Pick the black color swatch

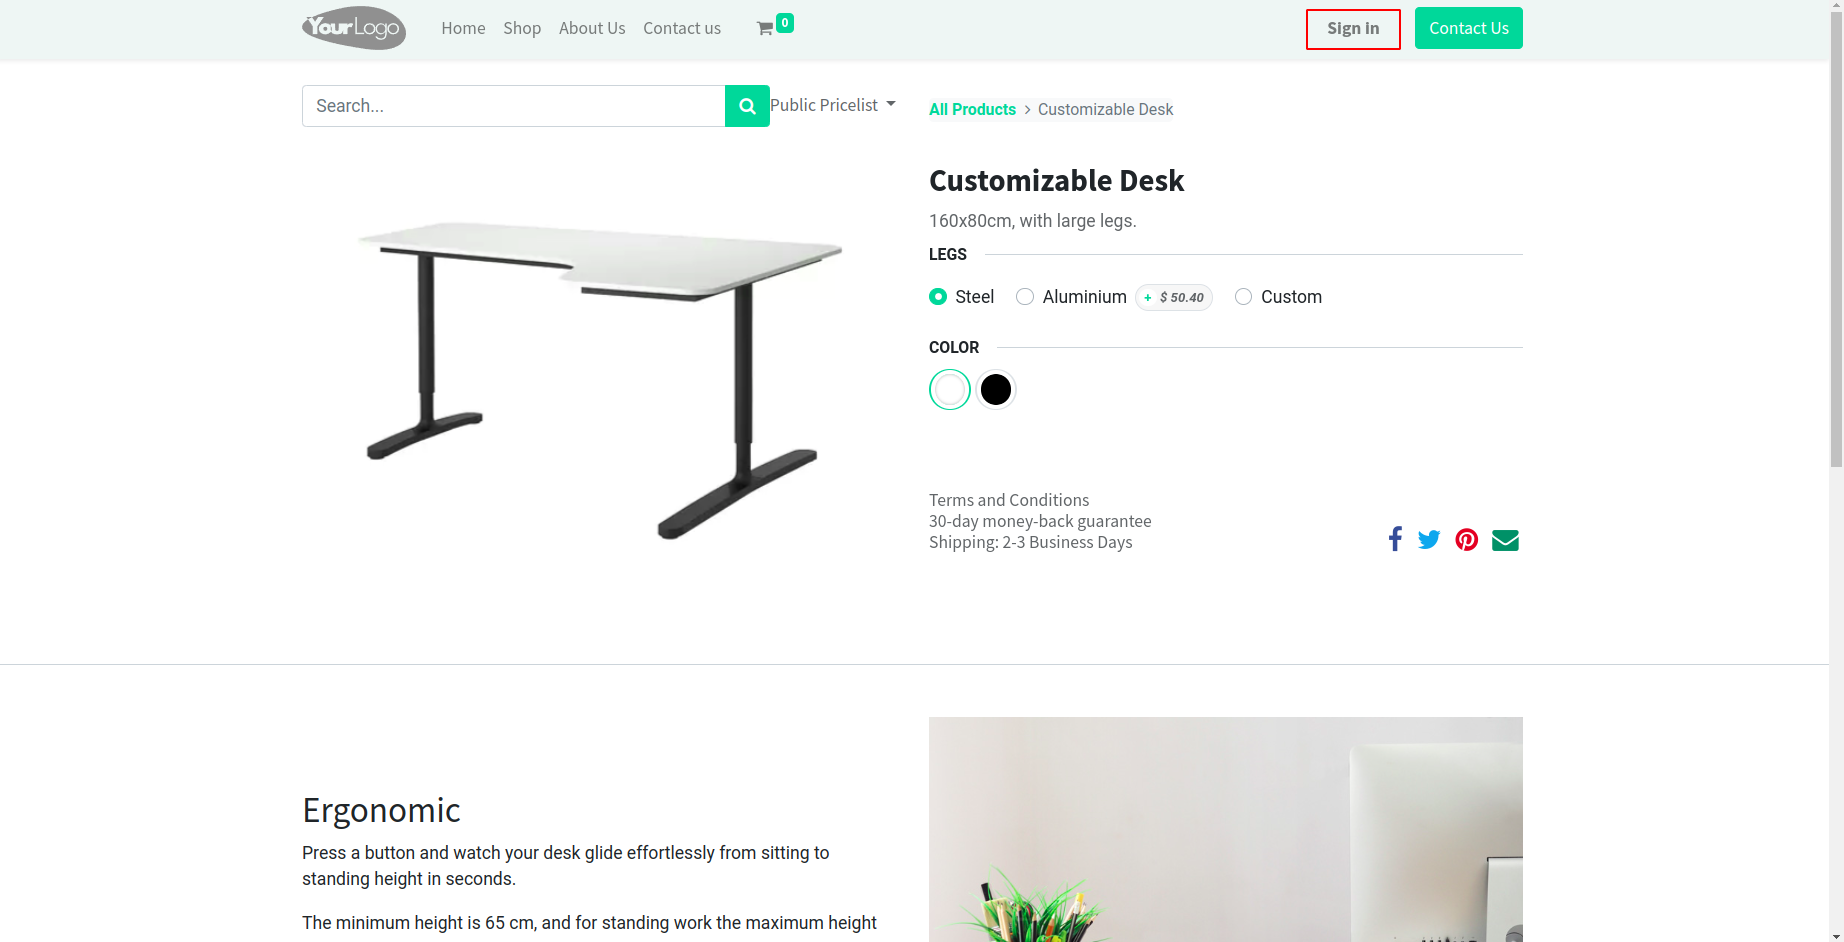(996, 390)
